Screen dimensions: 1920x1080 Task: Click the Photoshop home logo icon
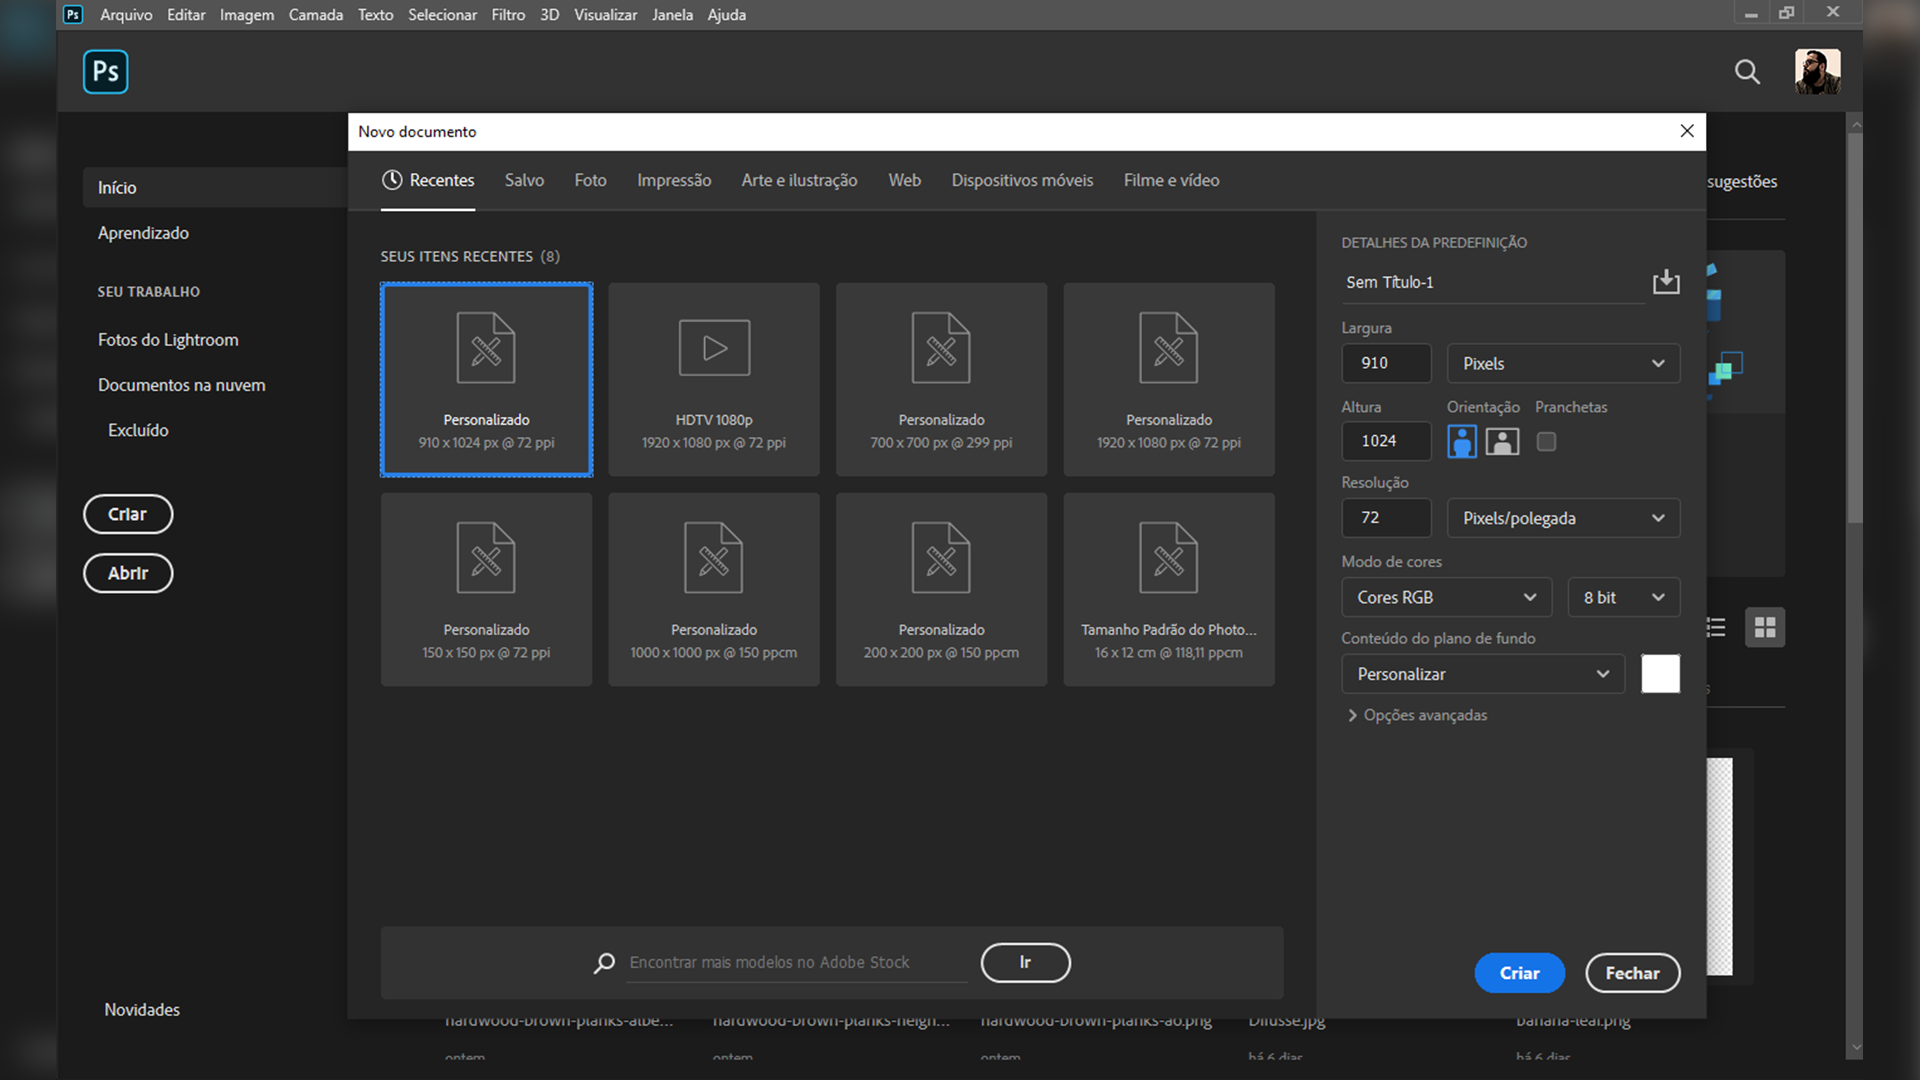(105, 71)
